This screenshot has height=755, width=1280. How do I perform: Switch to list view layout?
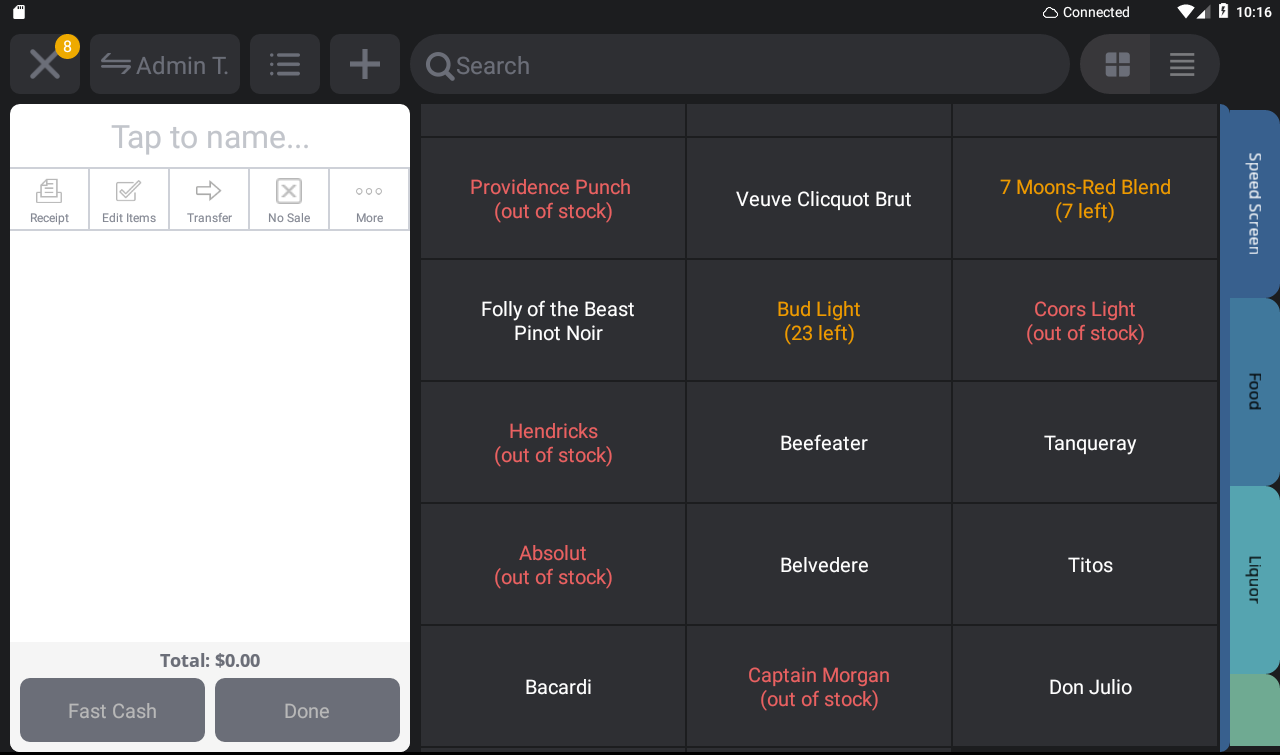[x=1184, y=65]
